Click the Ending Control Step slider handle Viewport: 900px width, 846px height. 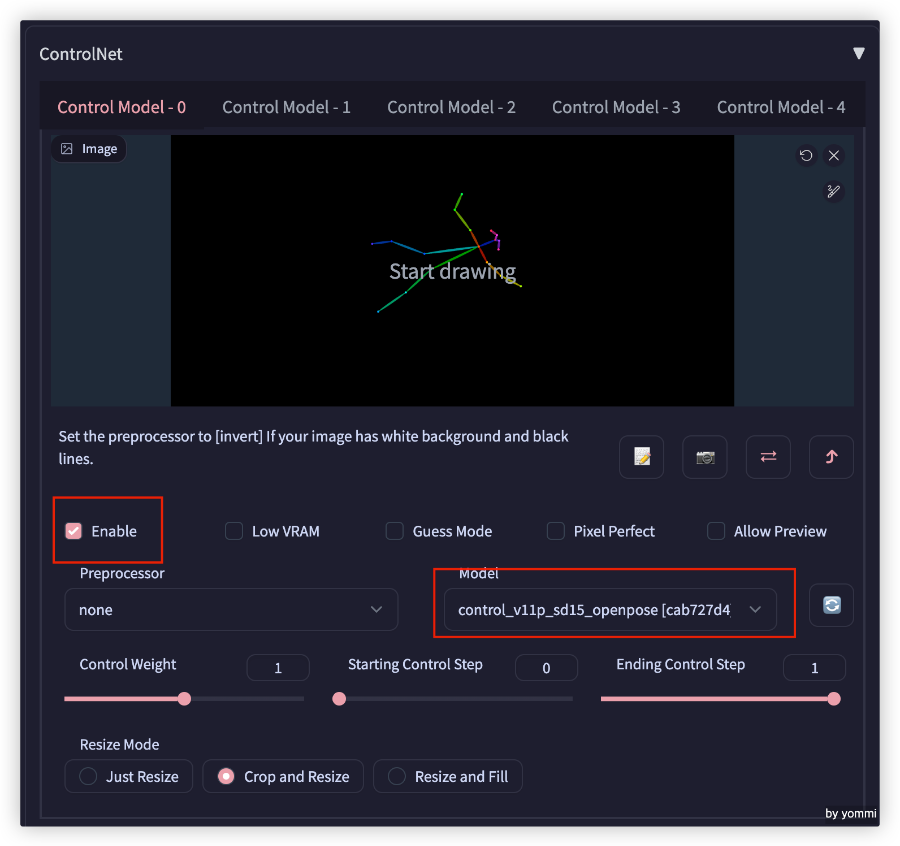[x=834, y=698]
